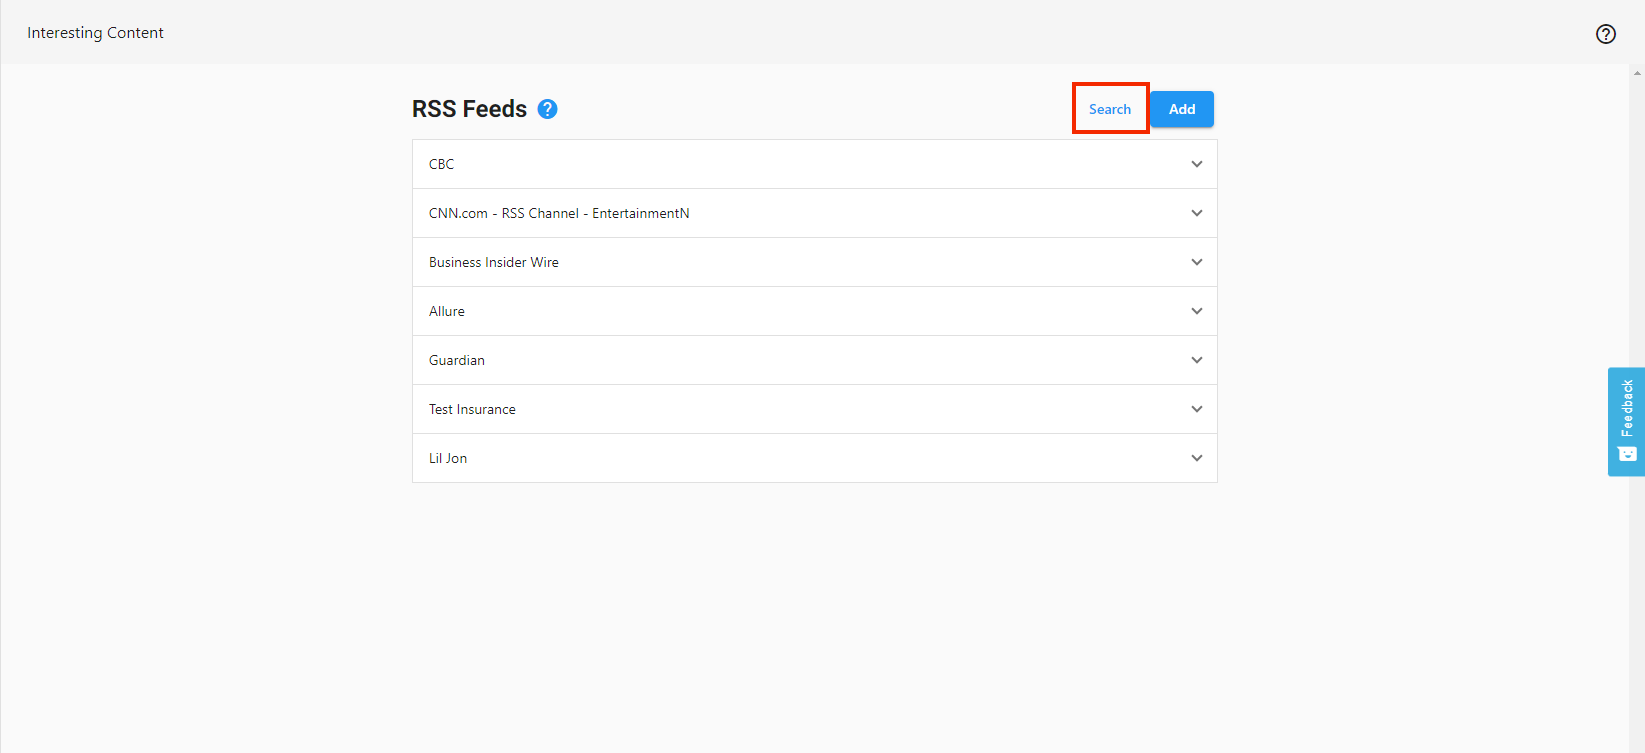Click the Test Insurance feed name

[x=472, y=409]
